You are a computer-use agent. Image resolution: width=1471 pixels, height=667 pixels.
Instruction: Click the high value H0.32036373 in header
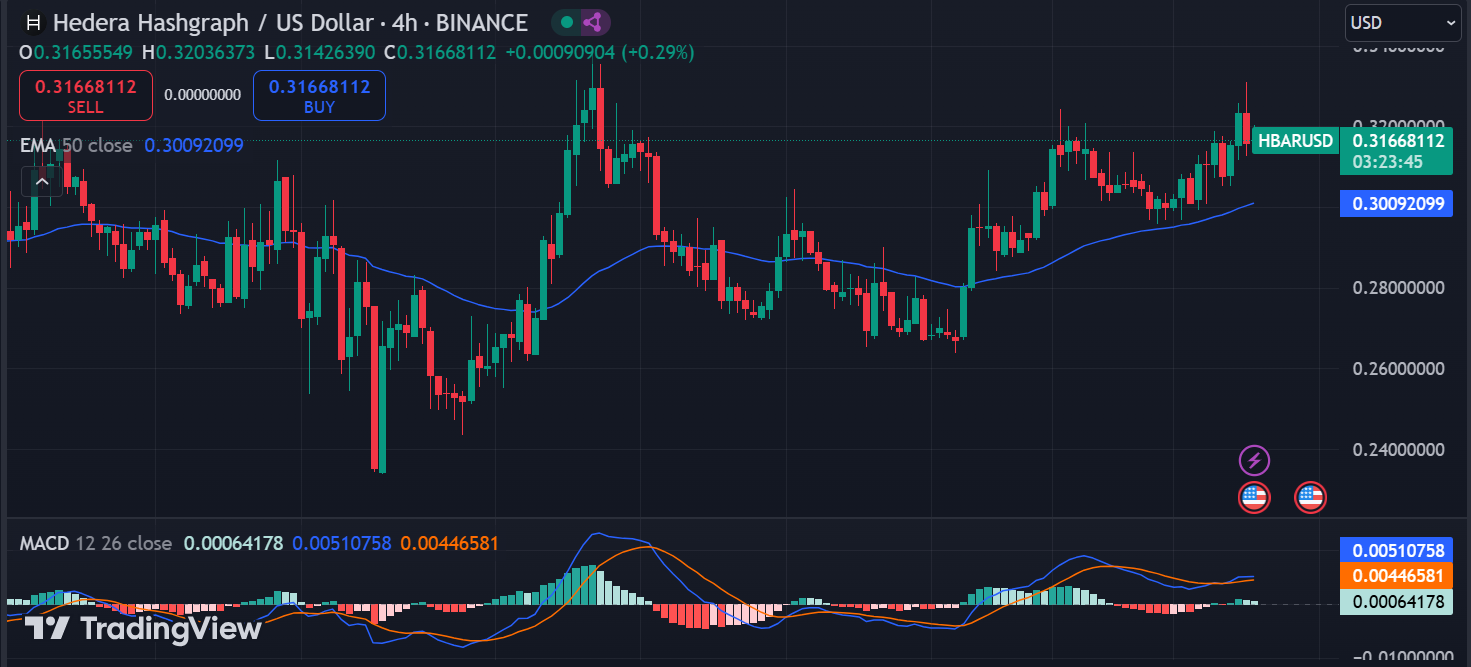[198, 52]
